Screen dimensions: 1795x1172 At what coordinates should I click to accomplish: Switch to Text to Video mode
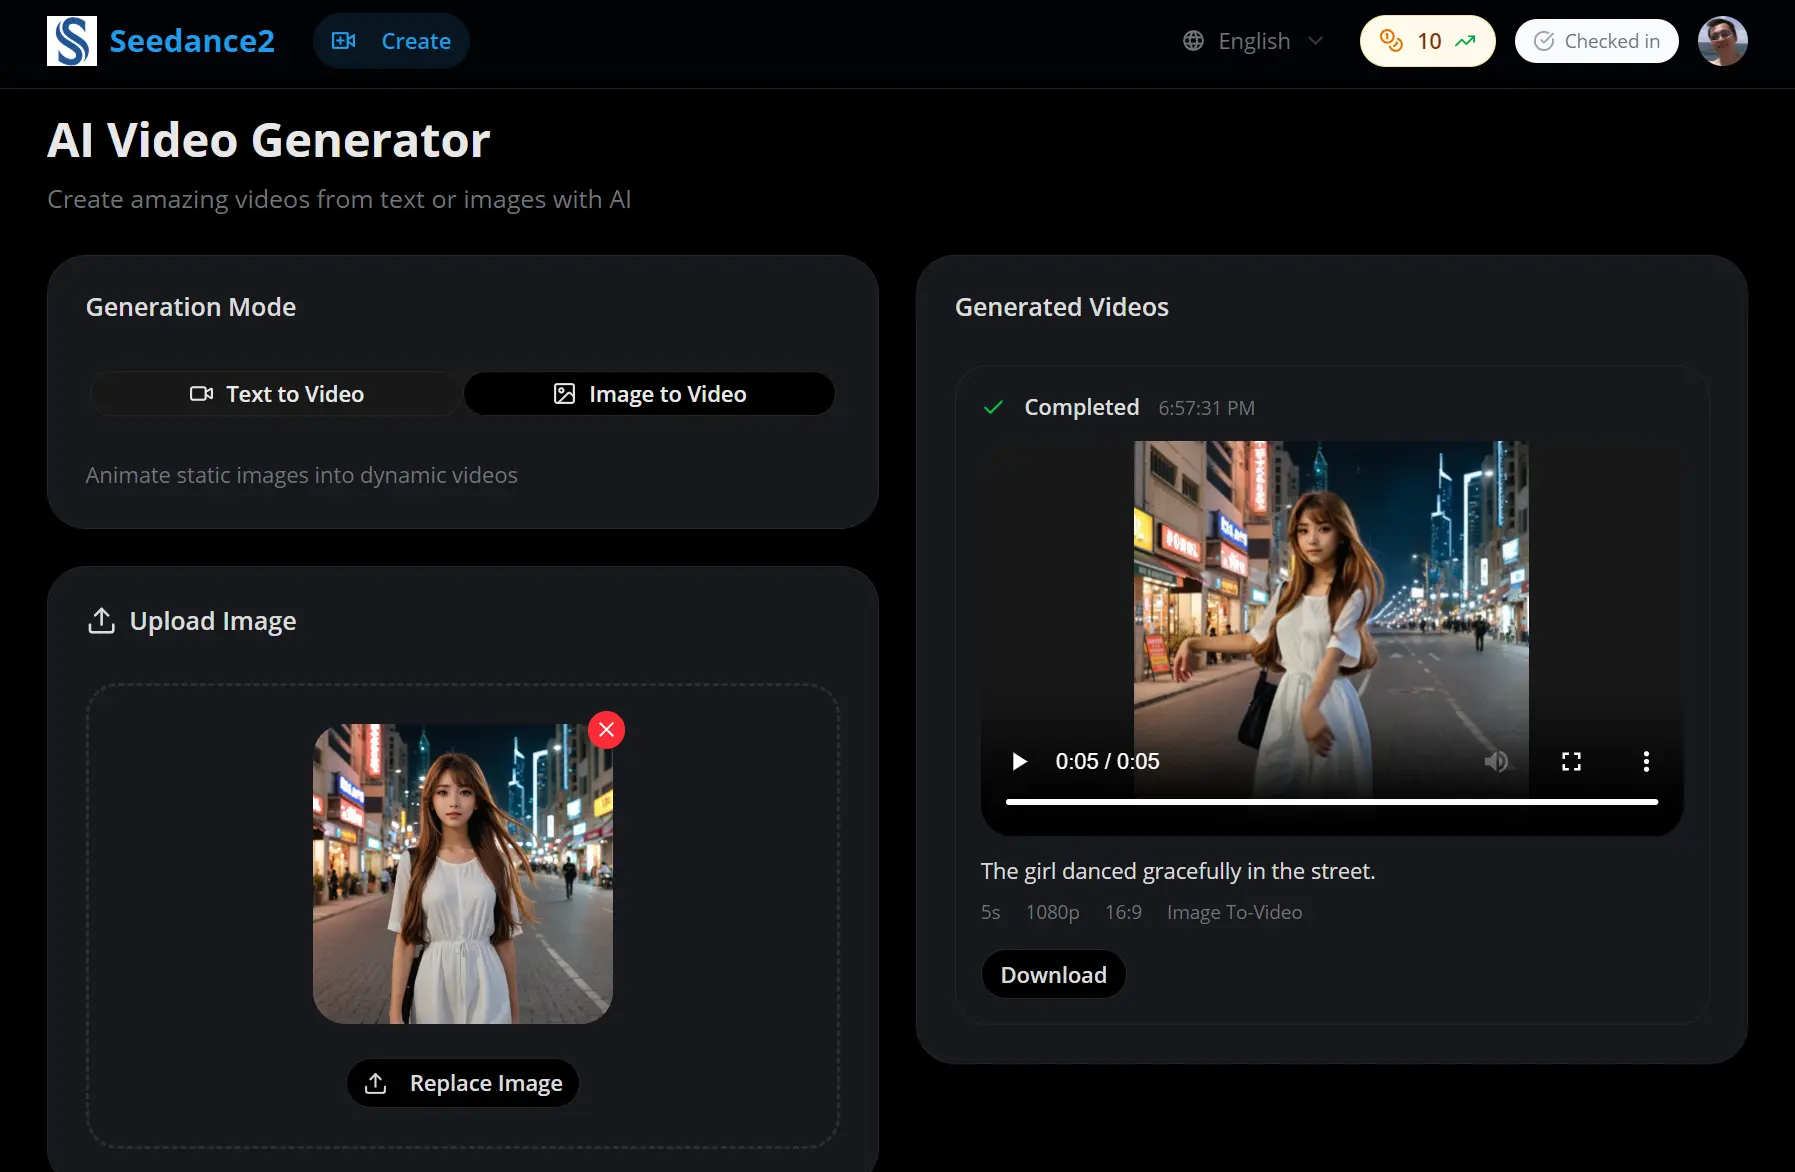(275, 394)
